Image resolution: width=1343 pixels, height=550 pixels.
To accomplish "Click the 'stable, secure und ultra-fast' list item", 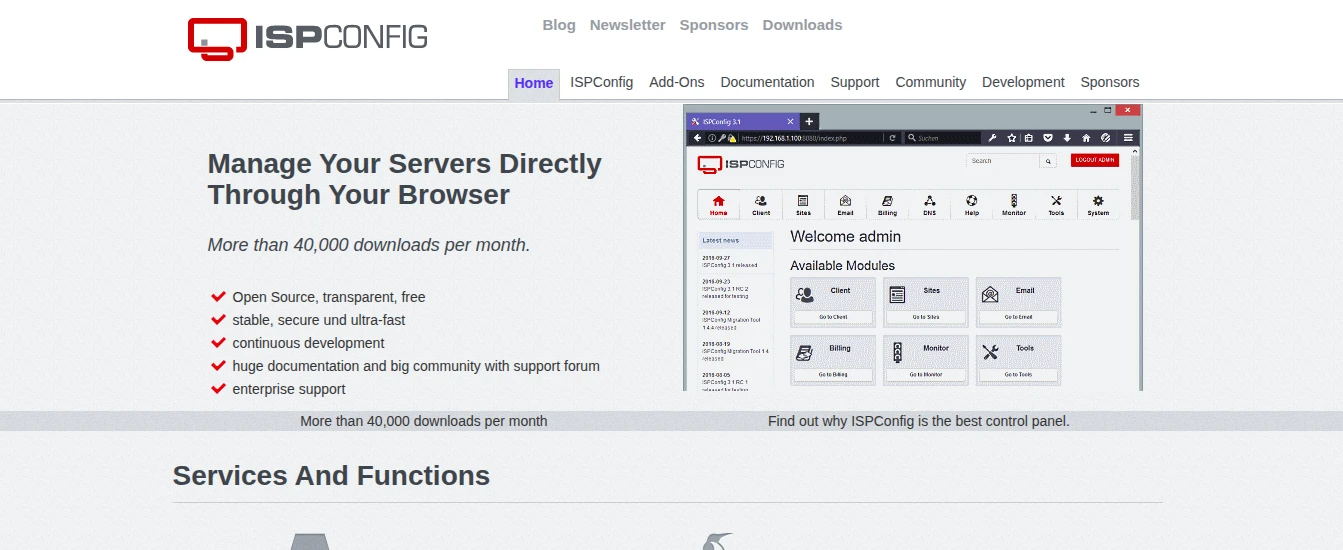I will [x=319, y=320].
